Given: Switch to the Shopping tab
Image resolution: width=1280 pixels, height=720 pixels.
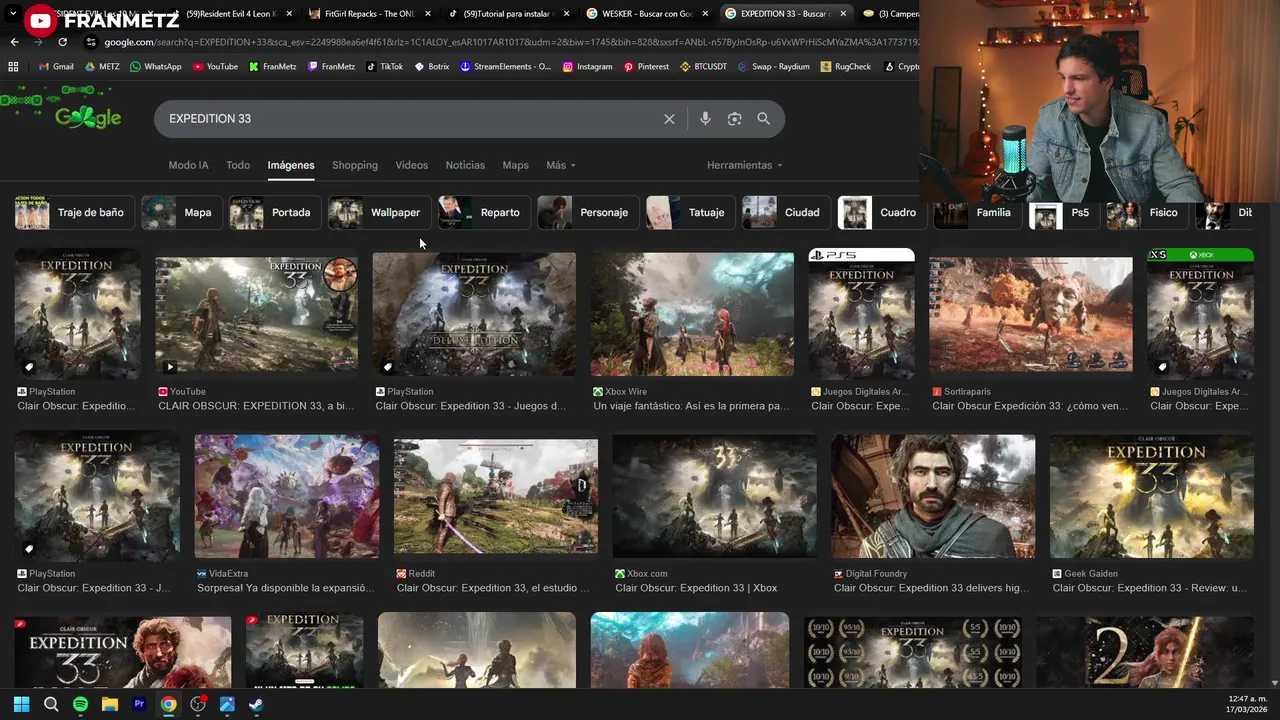Looking at the screenshot, I should 355,165.
